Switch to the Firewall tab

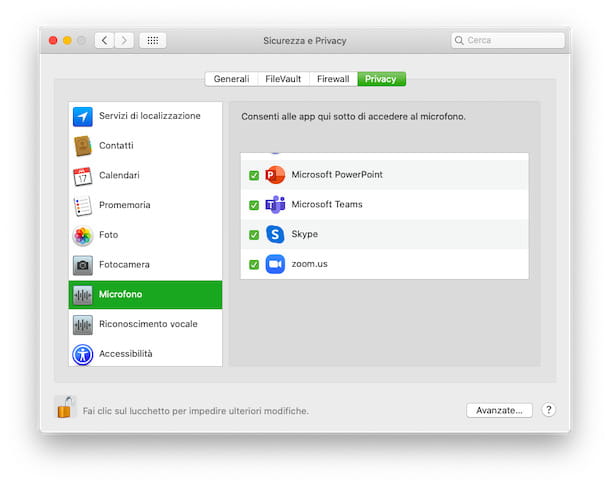click(x=333, y=79)
